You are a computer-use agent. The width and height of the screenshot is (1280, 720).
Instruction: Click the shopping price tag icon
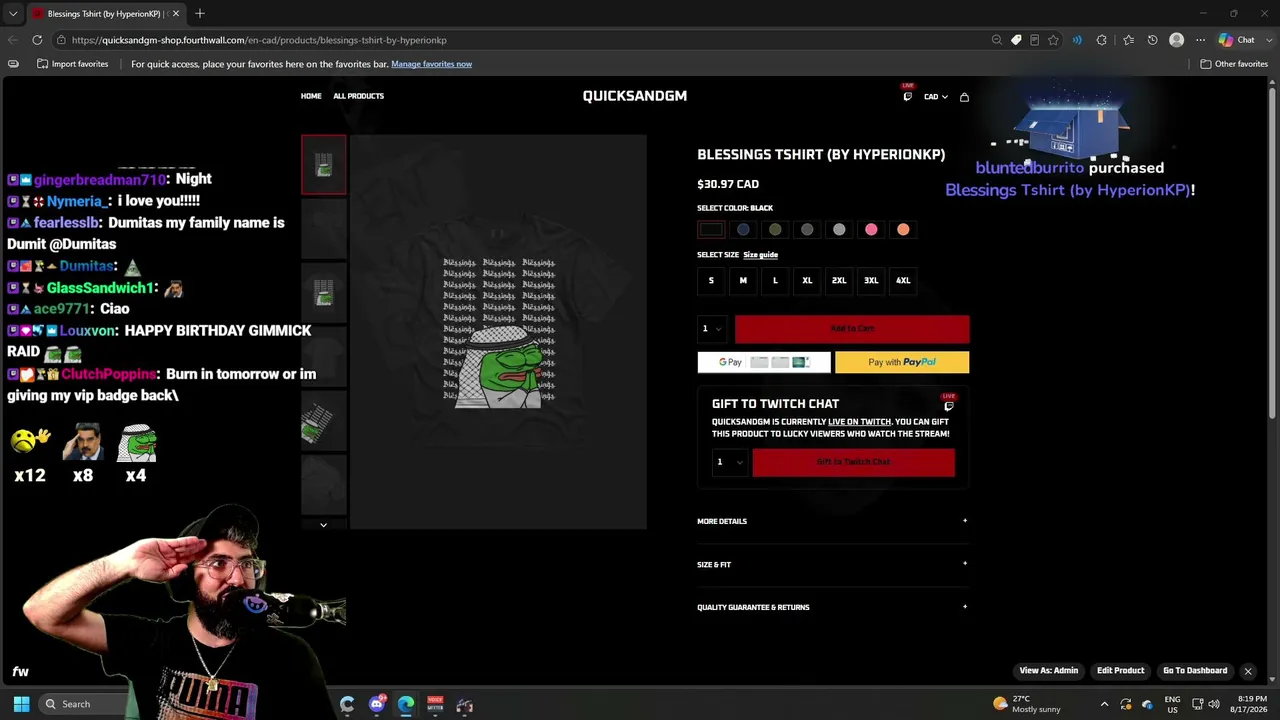[x=1016, y=40]
